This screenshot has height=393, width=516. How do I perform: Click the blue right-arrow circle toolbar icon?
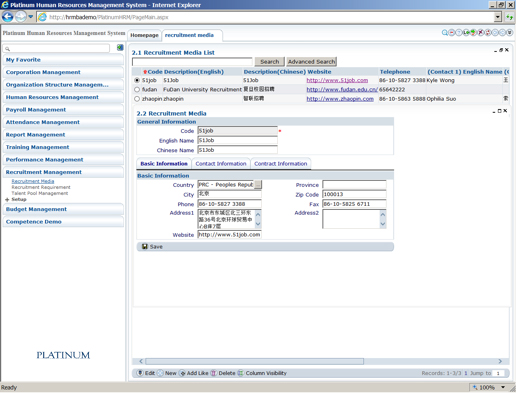point(495,33)
